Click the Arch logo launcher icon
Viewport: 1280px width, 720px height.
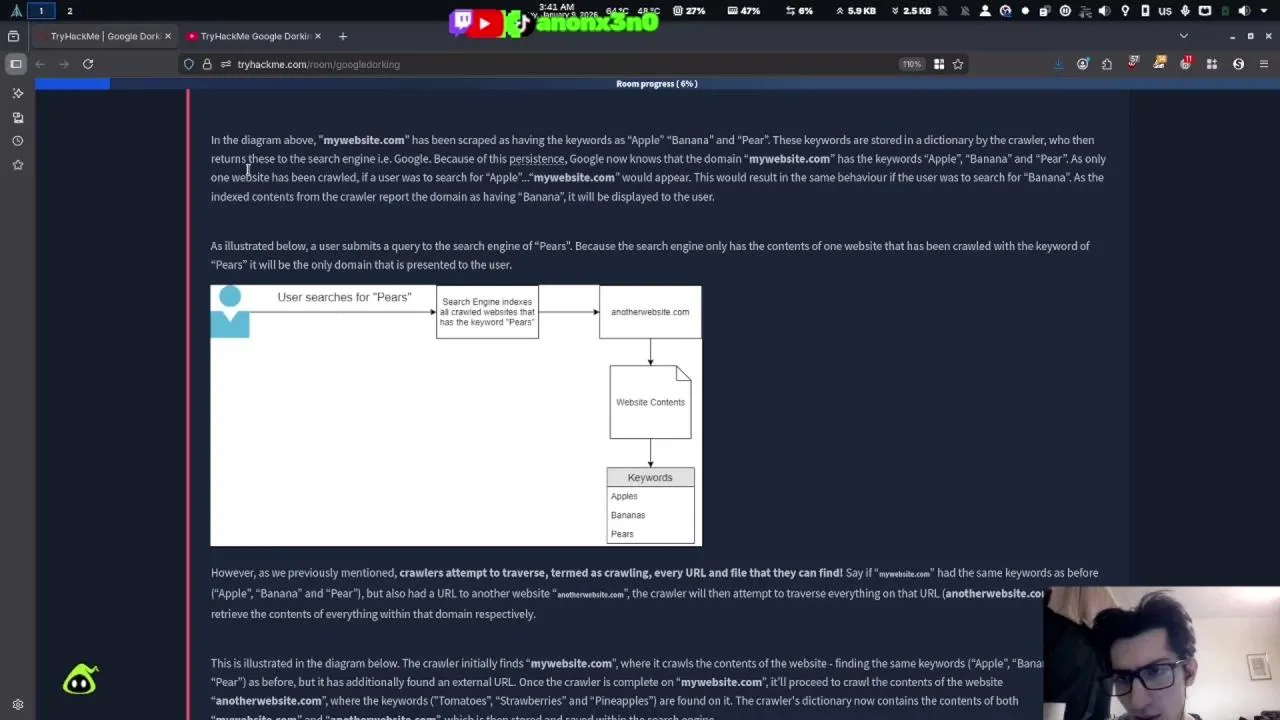point(16,11)
